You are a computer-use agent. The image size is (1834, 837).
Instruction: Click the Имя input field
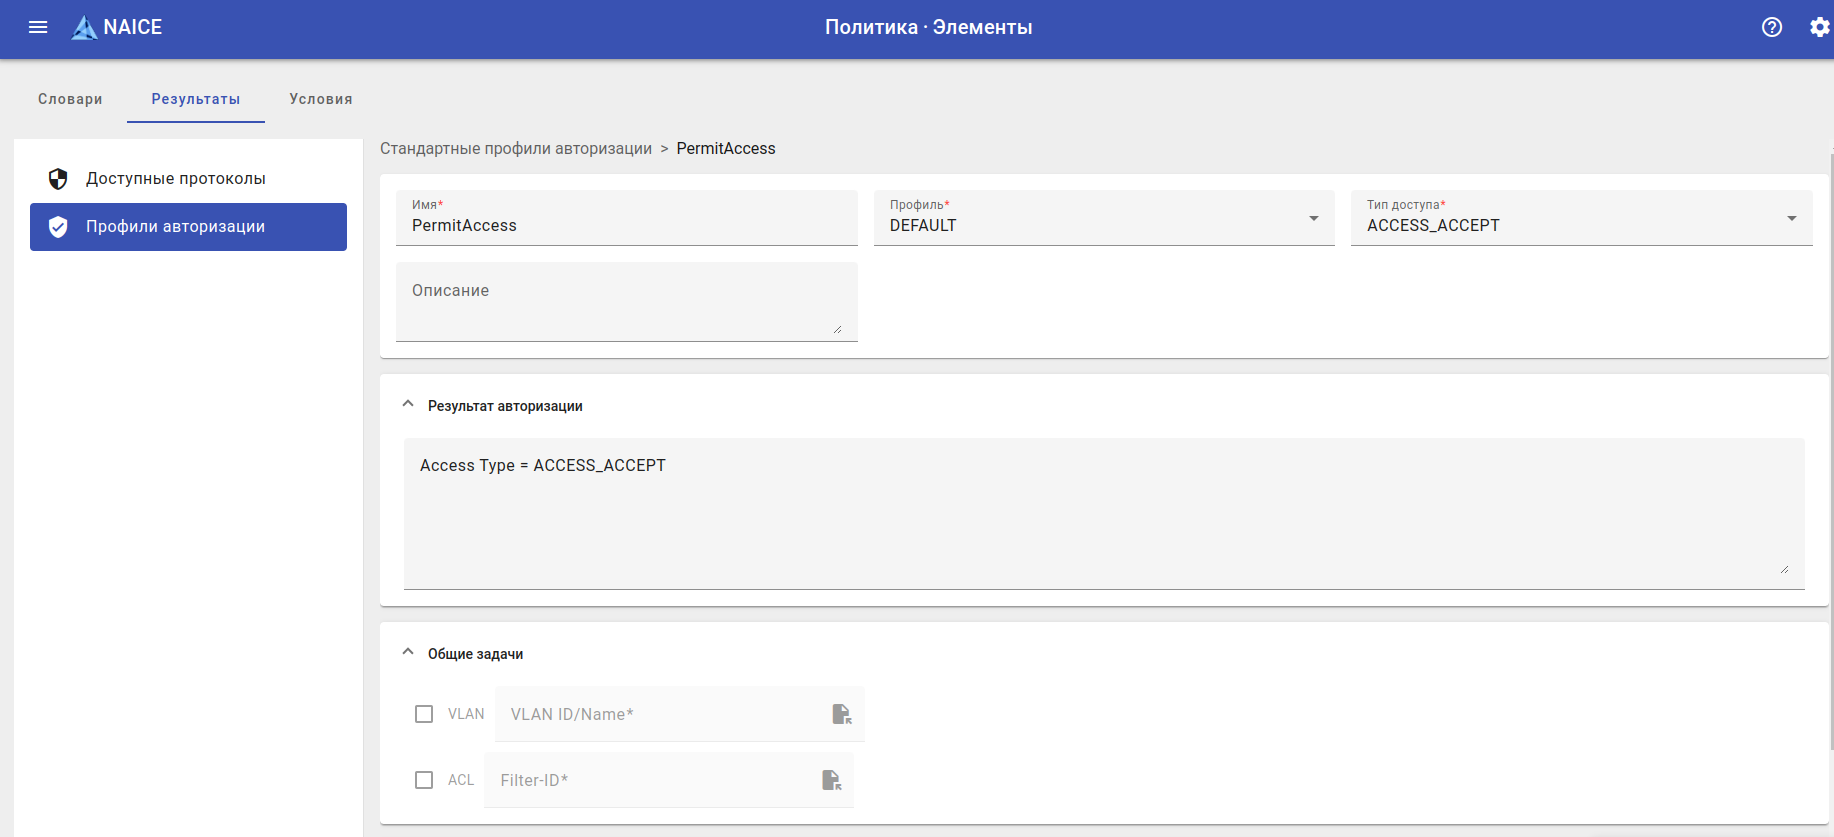[x=626, y=226]
